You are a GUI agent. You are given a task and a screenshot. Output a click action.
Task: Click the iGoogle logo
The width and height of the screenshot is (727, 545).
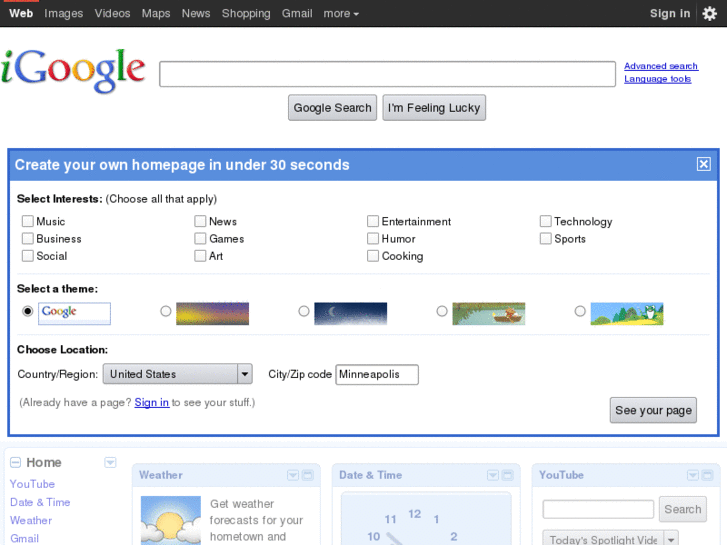point(73,71)
